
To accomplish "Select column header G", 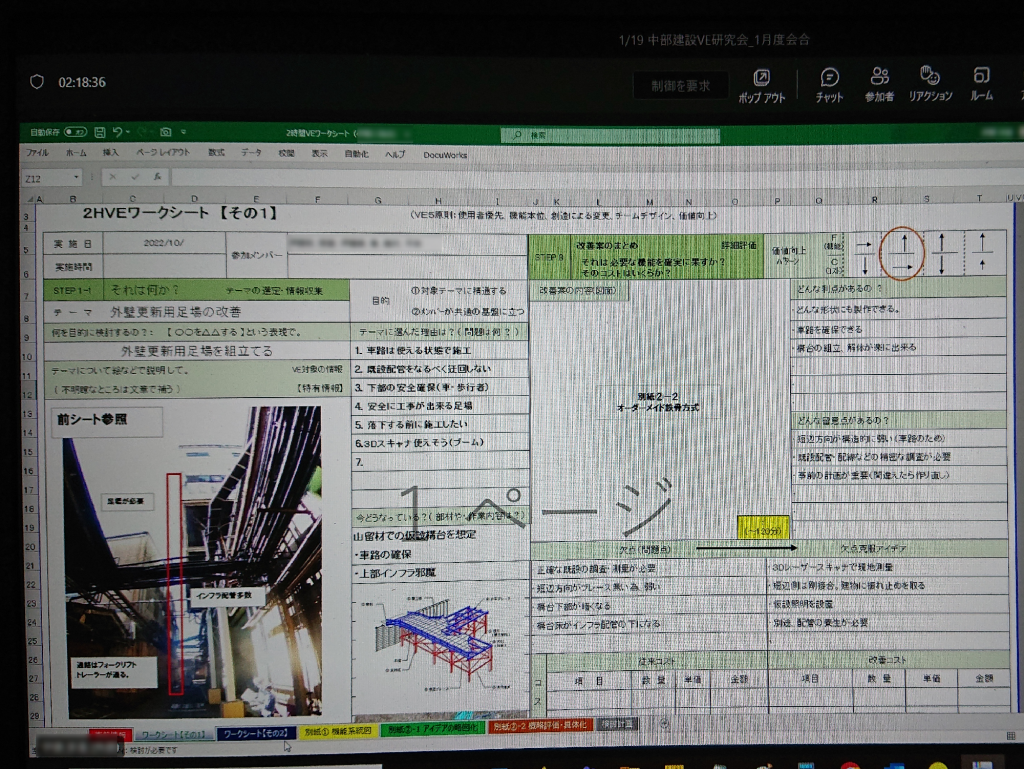I will point(378,200).
